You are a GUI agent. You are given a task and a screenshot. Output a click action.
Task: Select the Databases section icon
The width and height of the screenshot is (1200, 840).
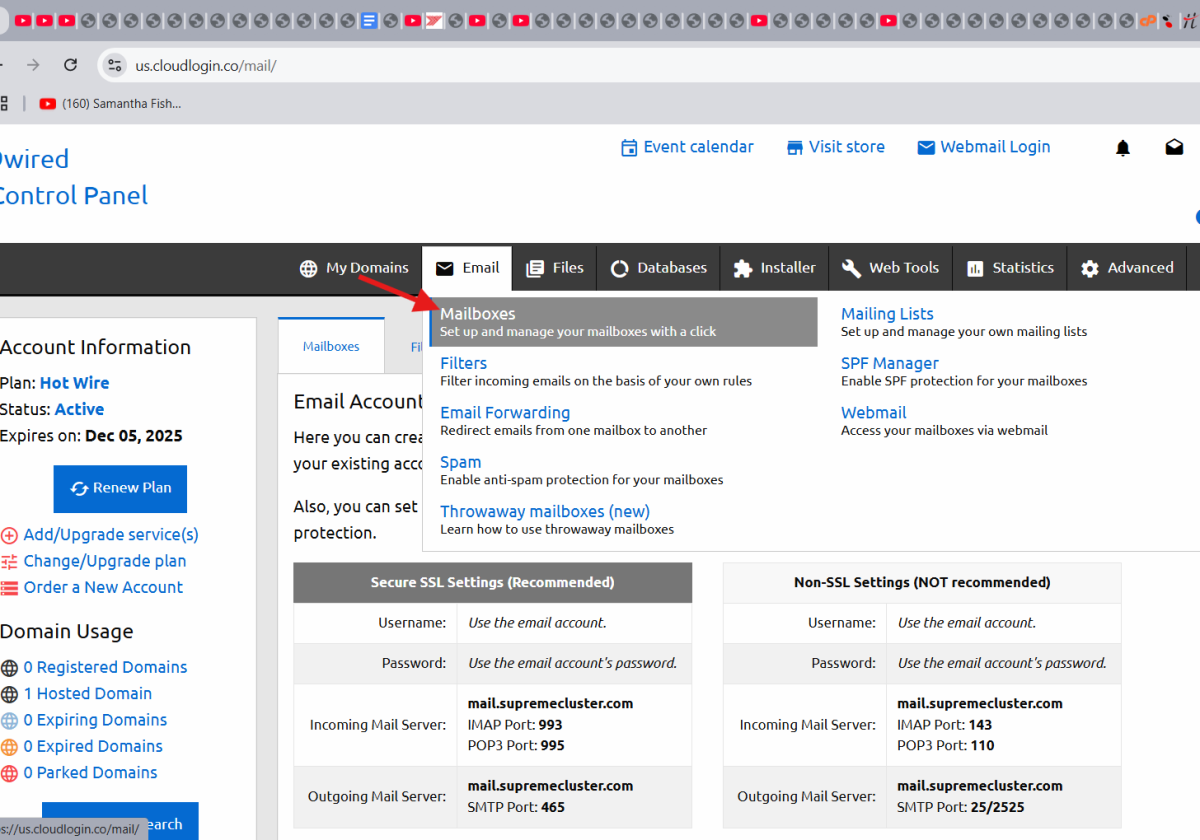click(618, 267)
